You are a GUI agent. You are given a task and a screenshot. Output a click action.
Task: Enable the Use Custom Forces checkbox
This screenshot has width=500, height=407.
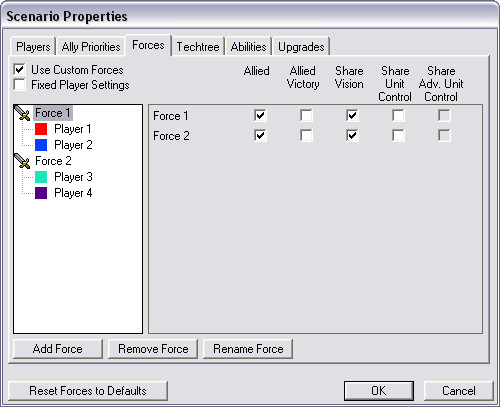(20, 70)
